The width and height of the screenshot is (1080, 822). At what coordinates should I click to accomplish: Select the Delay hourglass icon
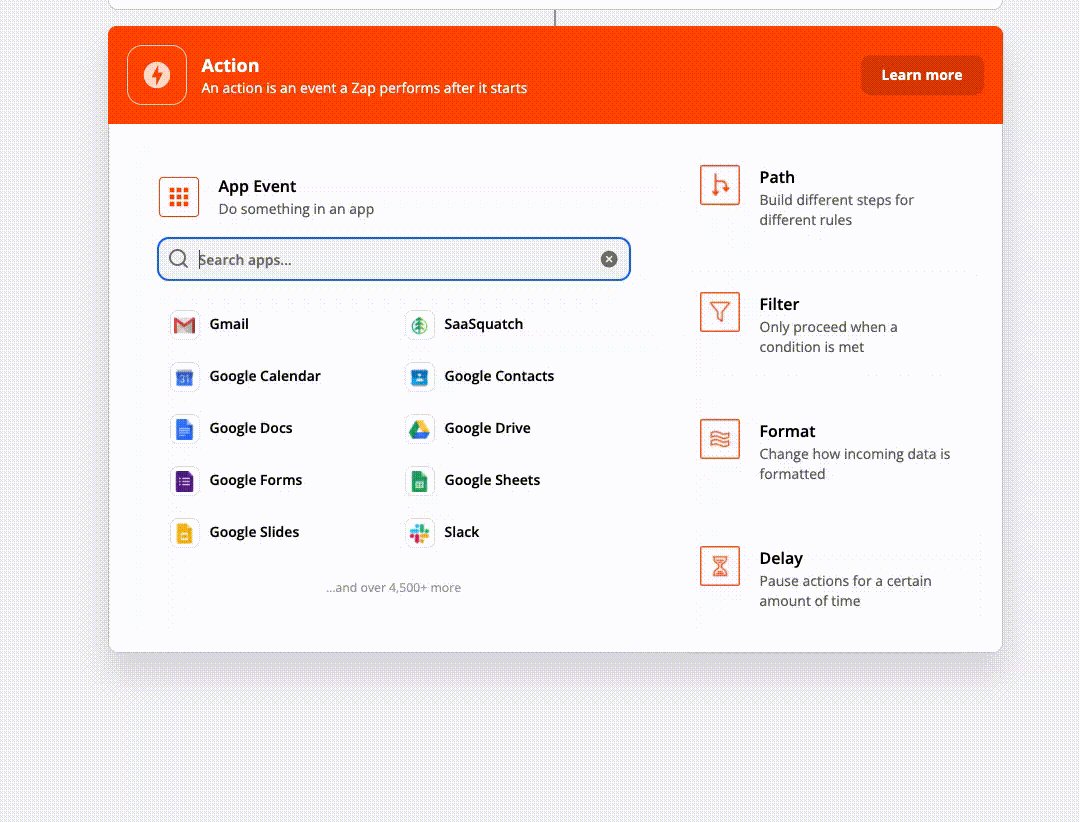click(x=720, y=565)
